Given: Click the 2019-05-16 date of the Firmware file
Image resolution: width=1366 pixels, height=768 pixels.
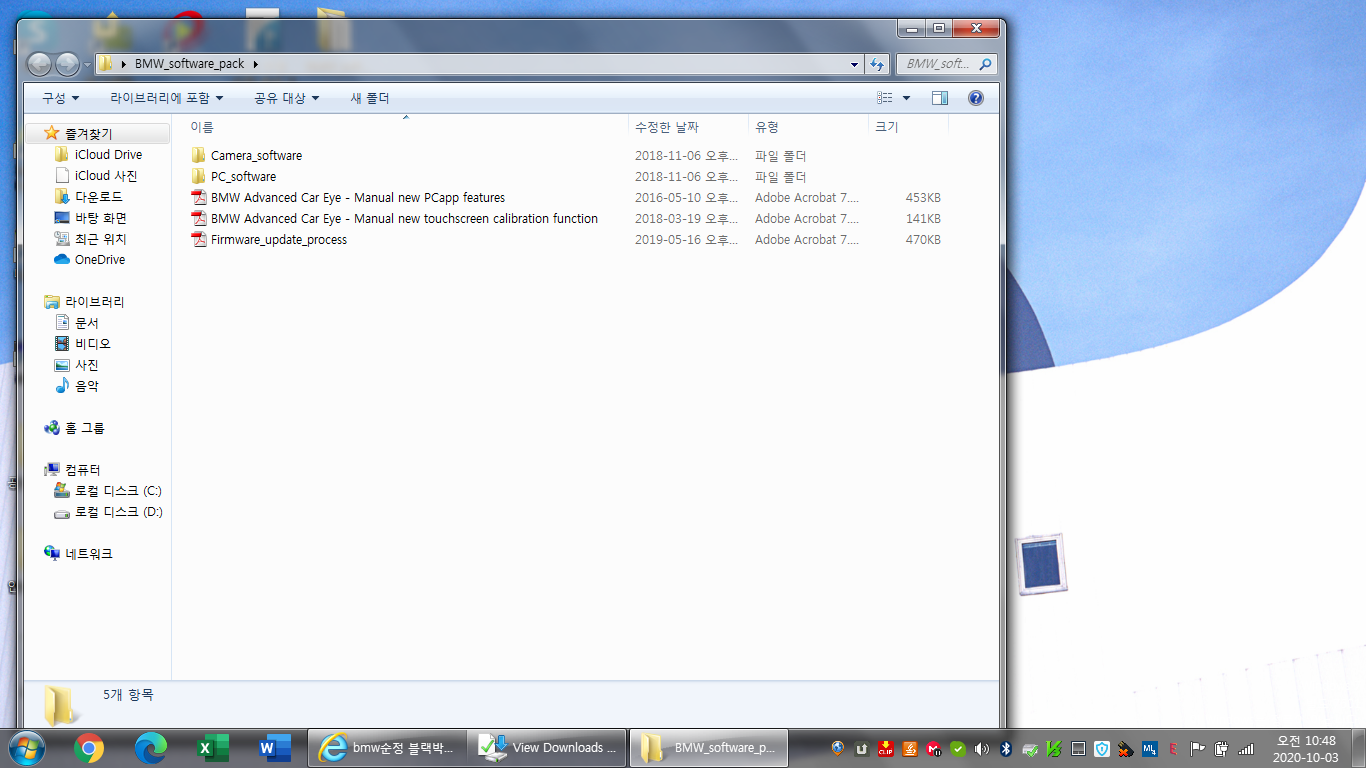Looking at the screenshot, I should click(686, 240).
